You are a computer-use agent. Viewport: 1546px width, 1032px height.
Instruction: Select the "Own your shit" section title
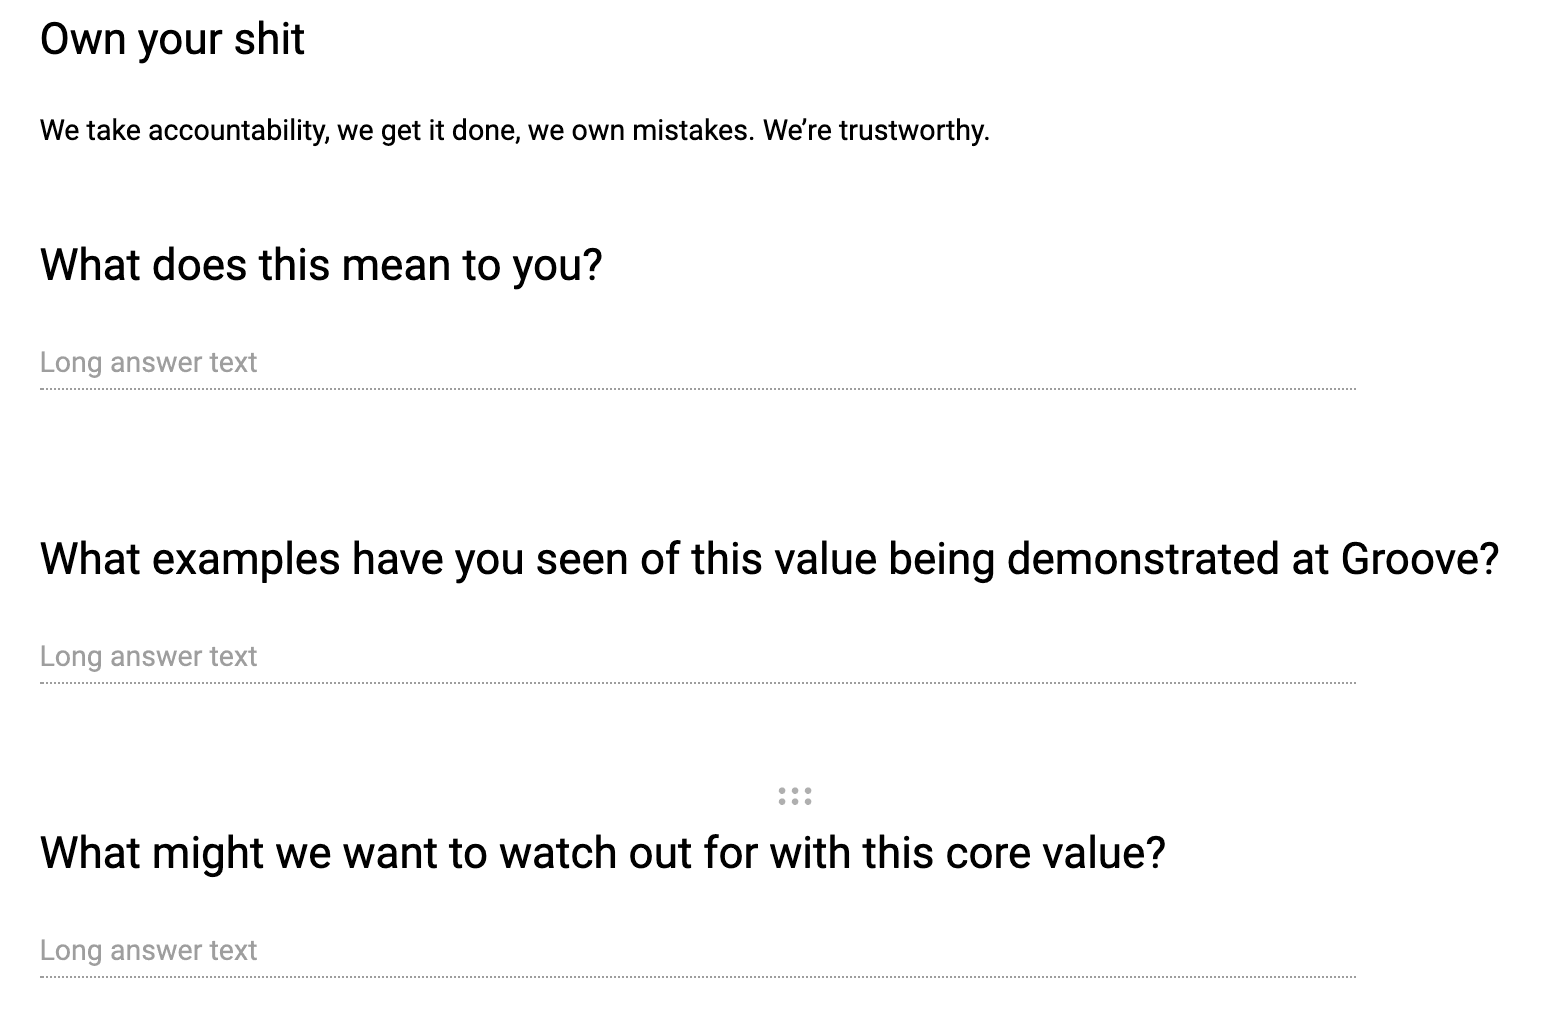pos(172,39)
